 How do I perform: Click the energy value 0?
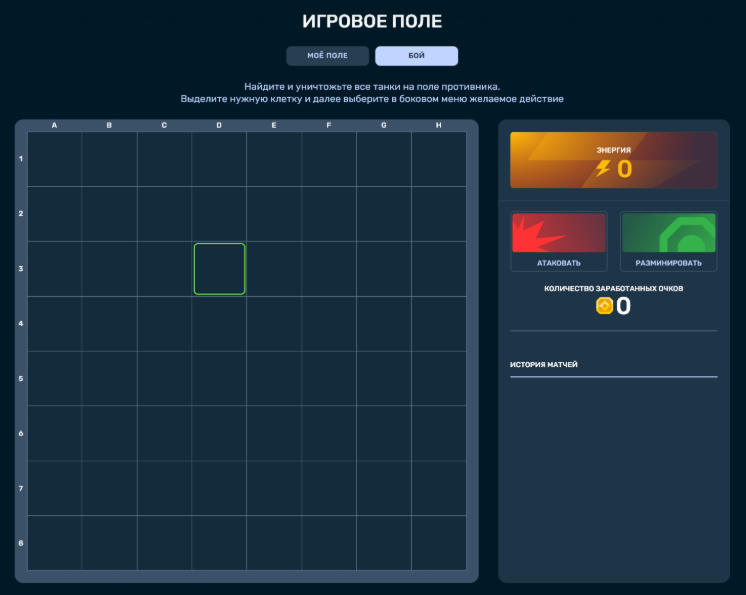pos(625,169)
